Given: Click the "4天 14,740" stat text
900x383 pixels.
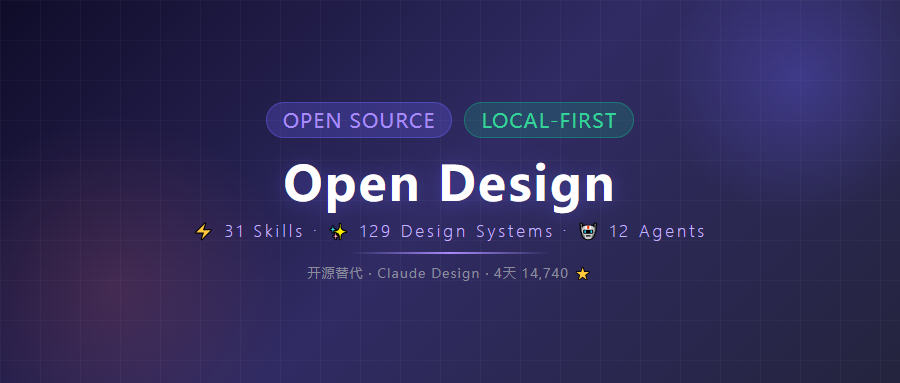Looking at the screenshot, I should (531, 273).
